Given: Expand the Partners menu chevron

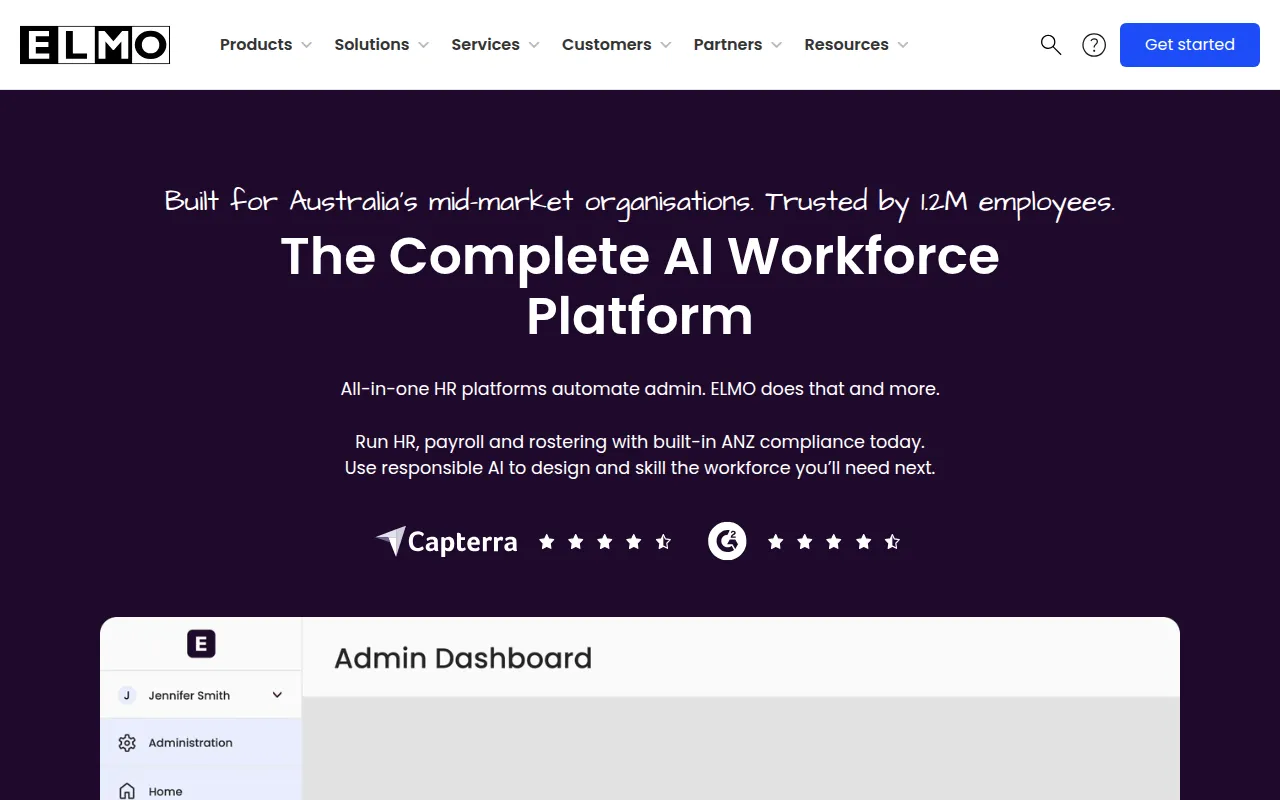Looking at the screenshot, I should (777, 45).
